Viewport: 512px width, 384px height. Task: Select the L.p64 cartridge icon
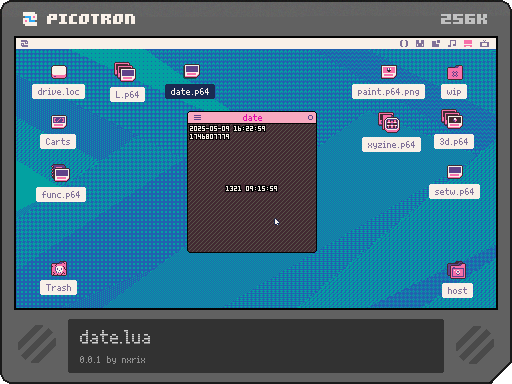(125, 72)
